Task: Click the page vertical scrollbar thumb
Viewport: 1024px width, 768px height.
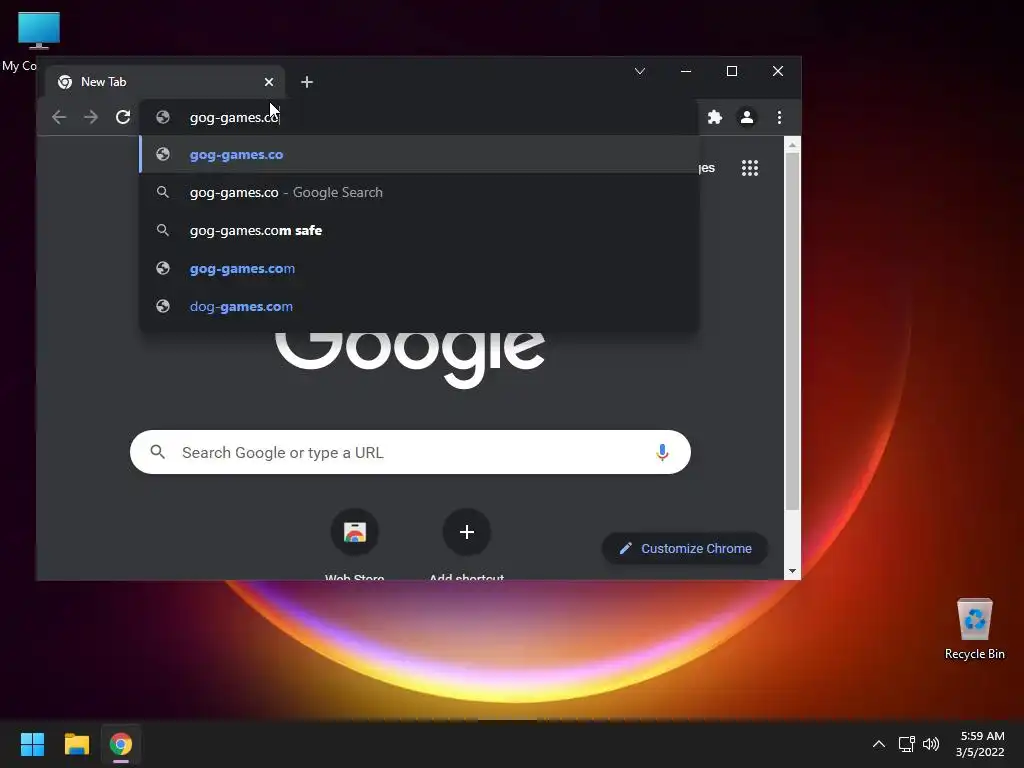Action: click(792, 332)
